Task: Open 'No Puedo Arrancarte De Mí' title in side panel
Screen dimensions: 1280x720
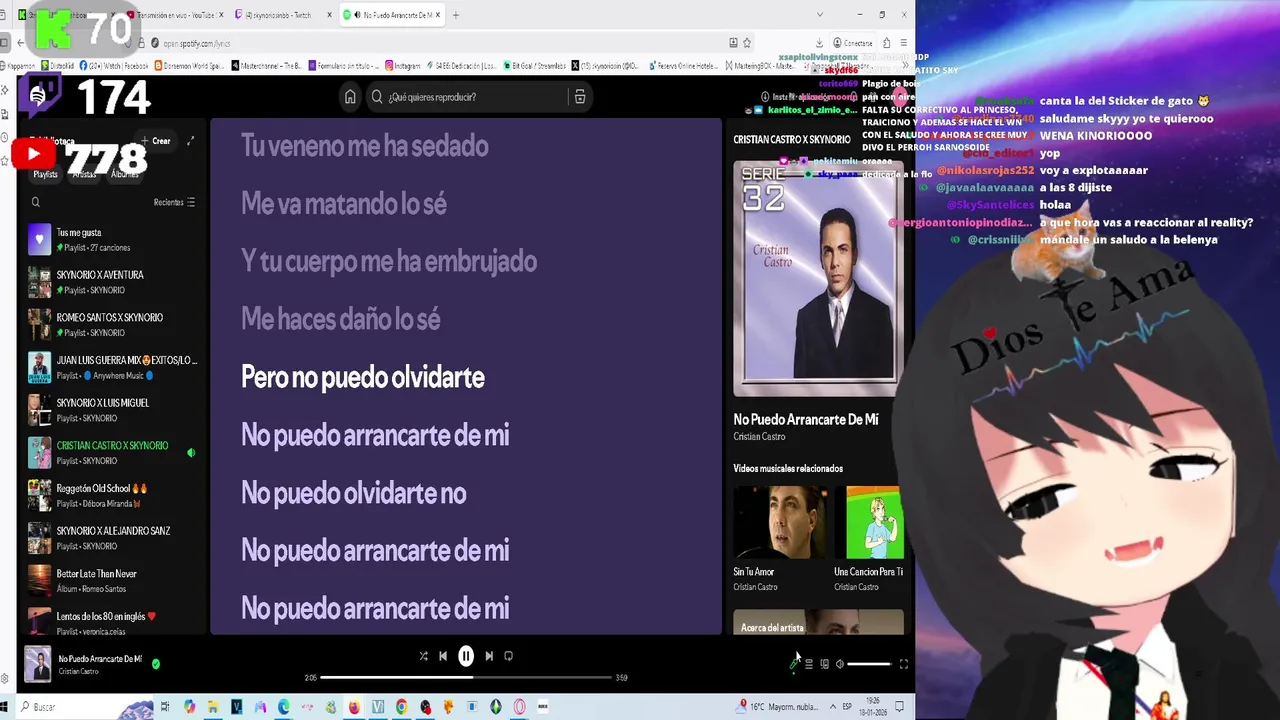Action: pos(805,420)
